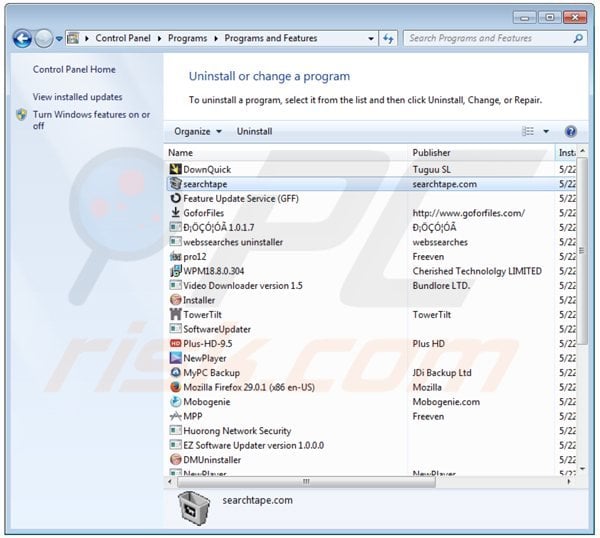
Task: Click the Installer program icon
Action: point(175,300)
